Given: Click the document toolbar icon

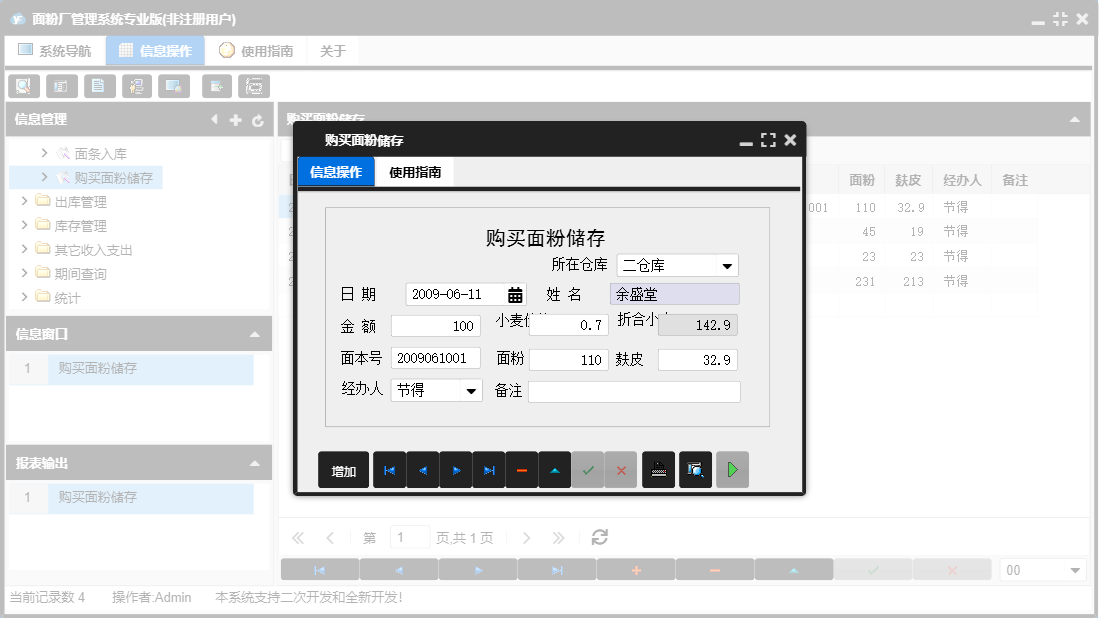Looking at the screenshot, I should [x=99, y=86].
